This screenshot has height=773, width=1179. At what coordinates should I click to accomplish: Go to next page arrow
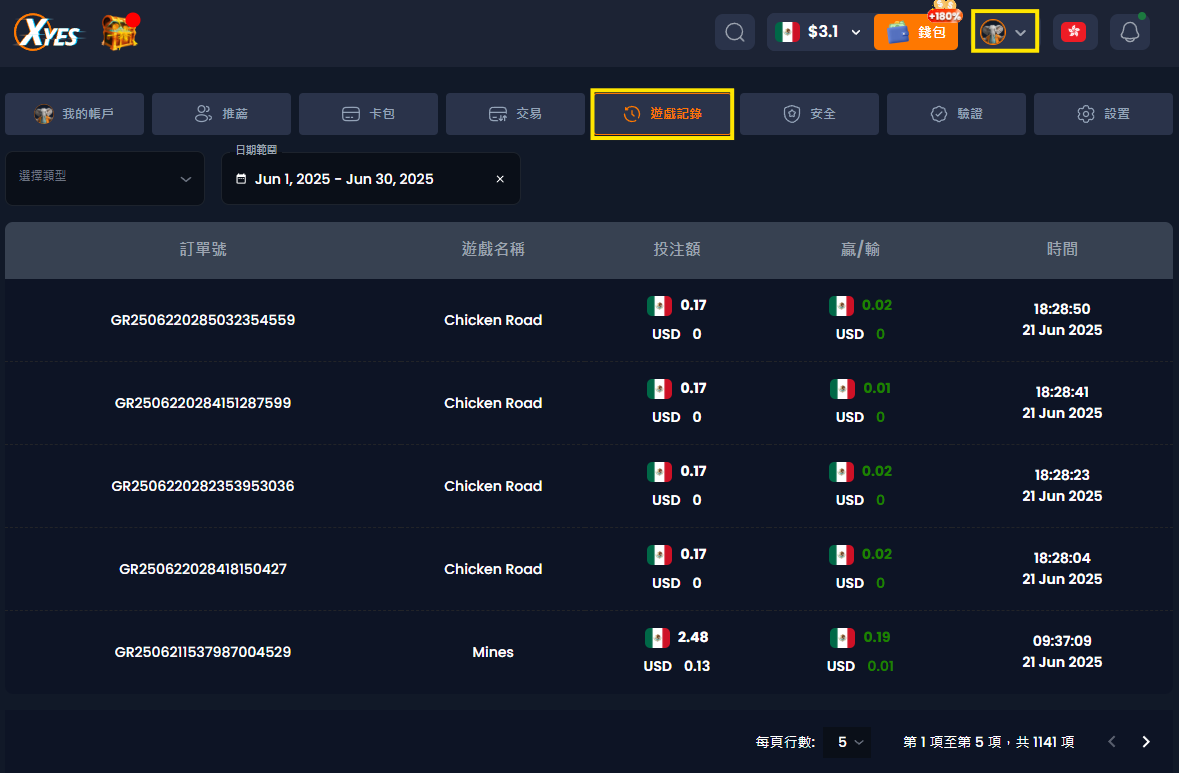(x=1146, y=742)
